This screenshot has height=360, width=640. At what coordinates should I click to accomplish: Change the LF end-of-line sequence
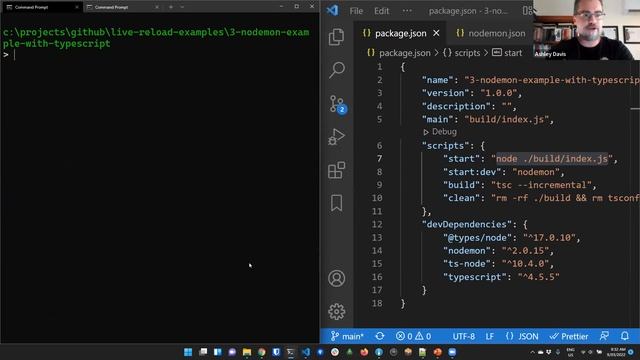490,336
